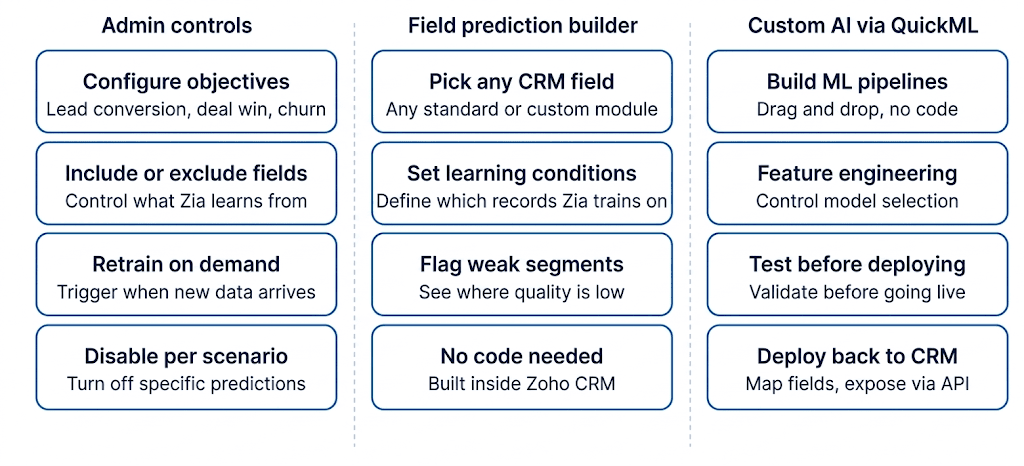Image resolution: width=1024 pixels, height=466 pixels.
Task: Choose the Disable per scenario card
Action: [186, 368]
